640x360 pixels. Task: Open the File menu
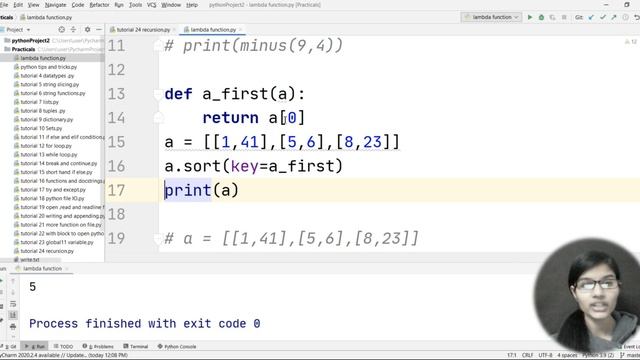tap(4, 5)
